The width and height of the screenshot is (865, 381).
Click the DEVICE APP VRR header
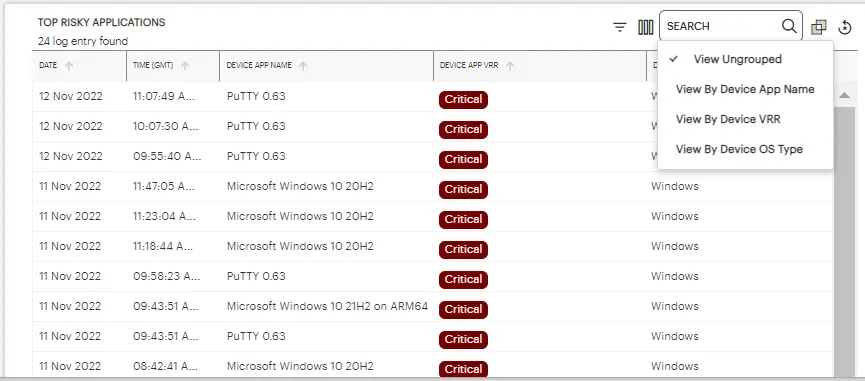(x=469, y=65)
